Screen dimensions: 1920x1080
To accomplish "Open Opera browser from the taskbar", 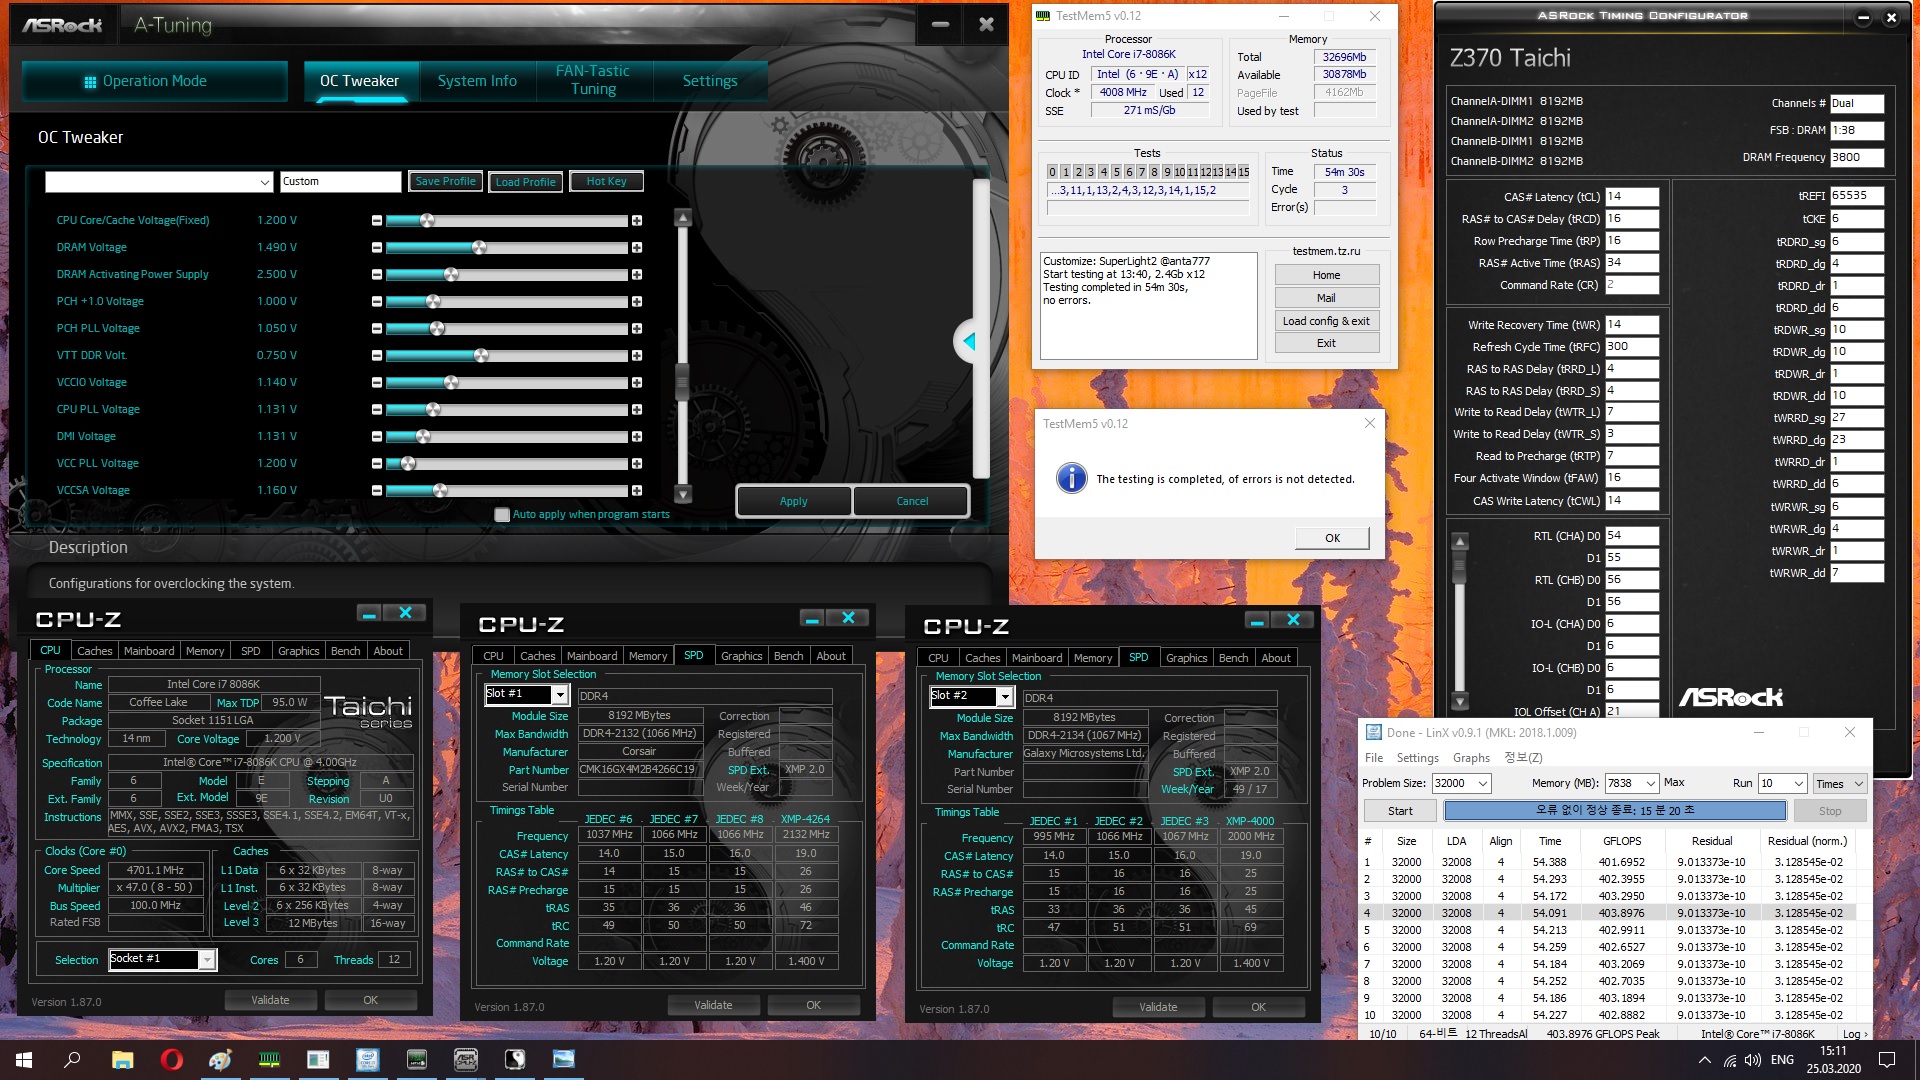I will coord(171,1059).
